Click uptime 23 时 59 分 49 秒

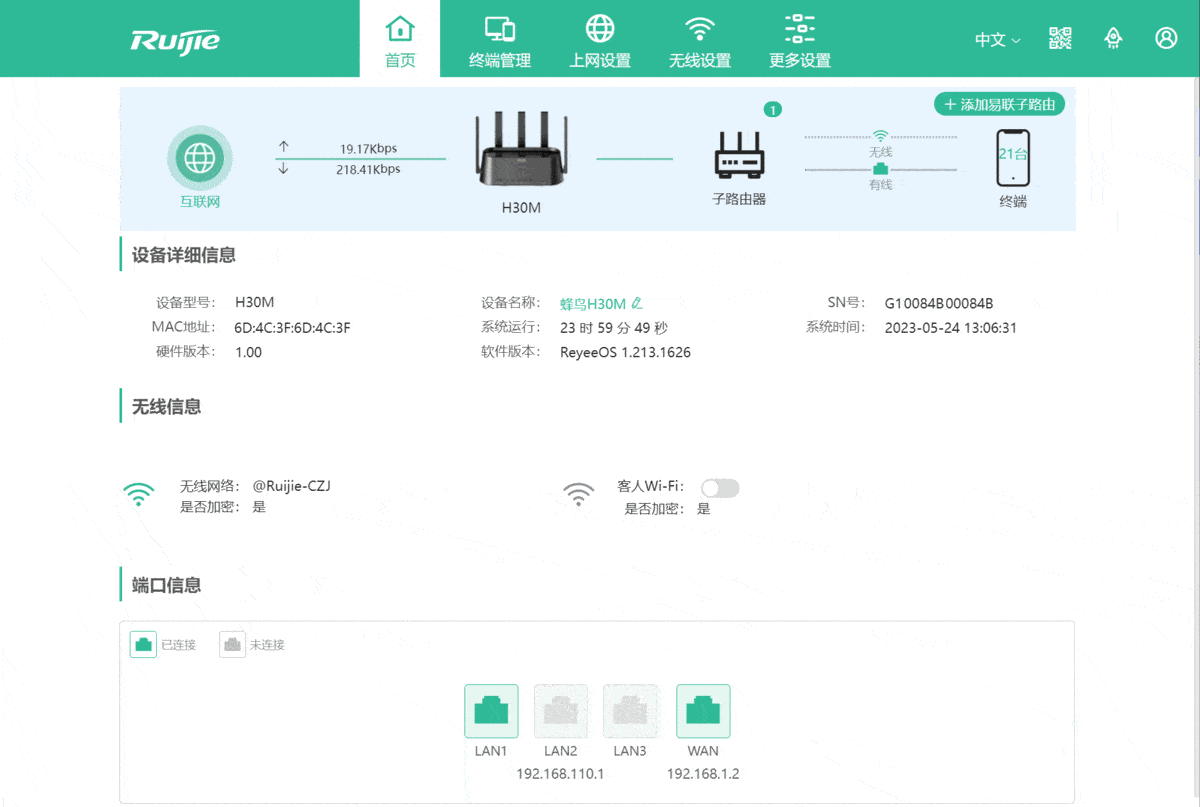614,327
